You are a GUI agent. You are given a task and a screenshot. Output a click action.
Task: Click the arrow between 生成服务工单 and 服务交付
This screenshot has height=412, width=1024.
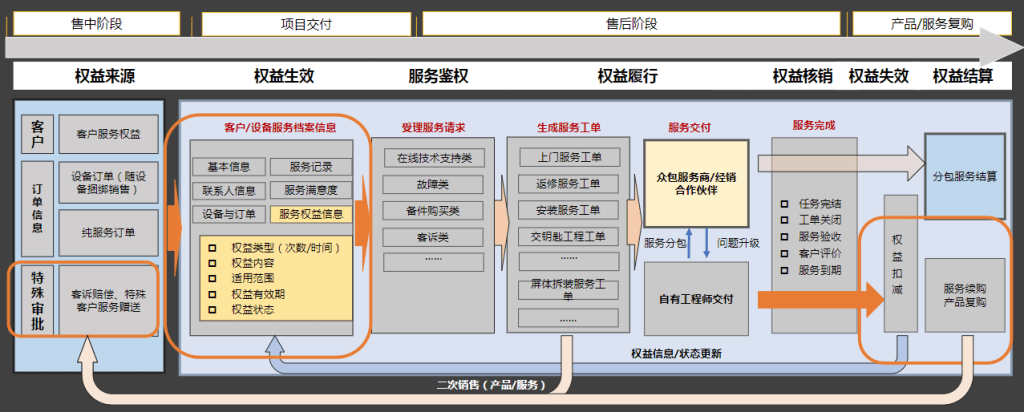634,211
